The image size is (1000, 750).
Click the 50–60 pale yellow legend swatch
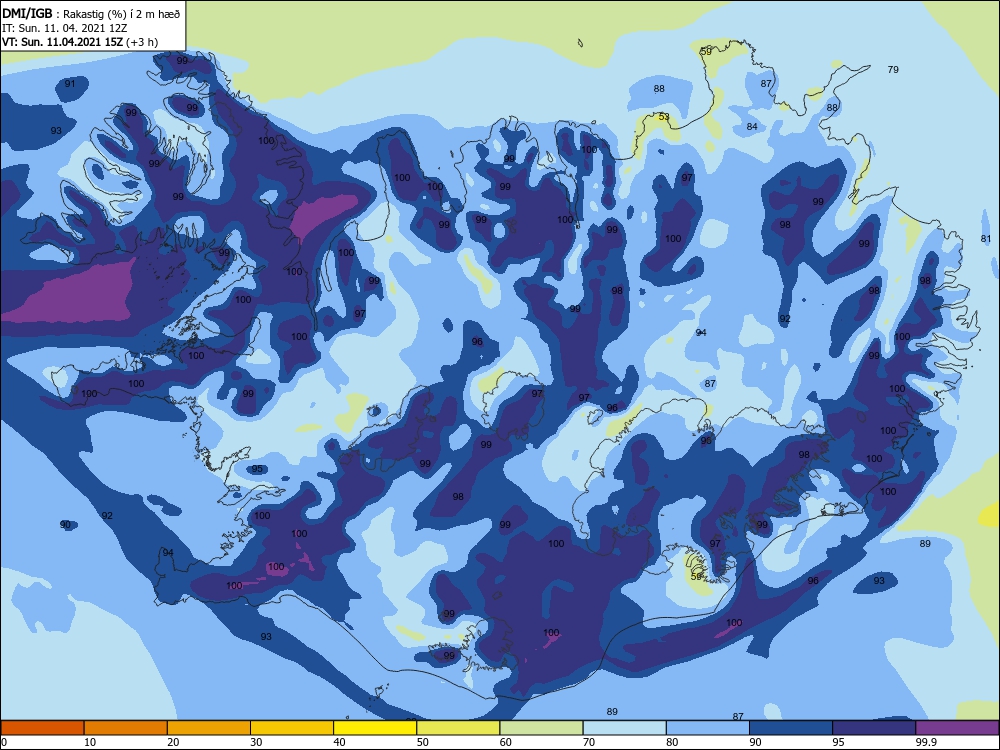(458, 728)
